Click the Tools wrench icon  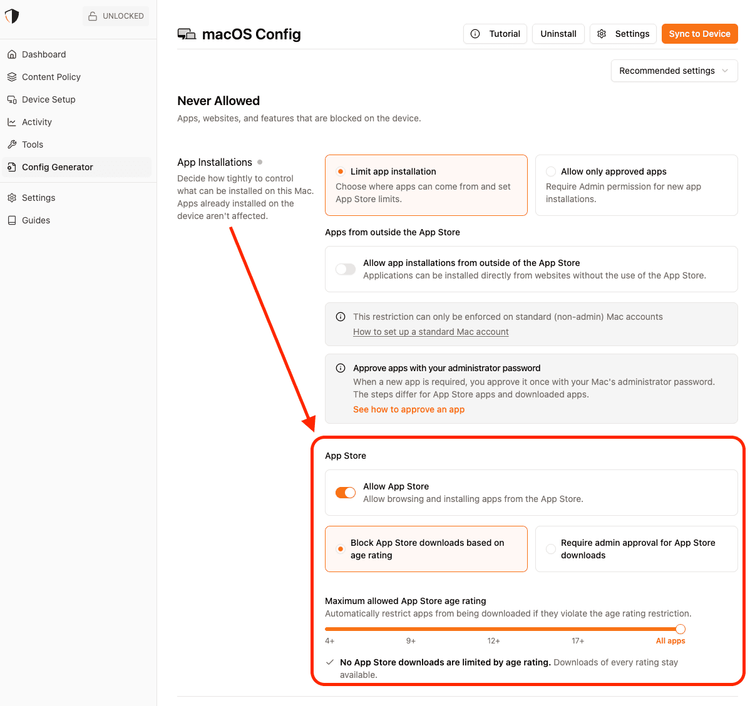coord(12,144)
